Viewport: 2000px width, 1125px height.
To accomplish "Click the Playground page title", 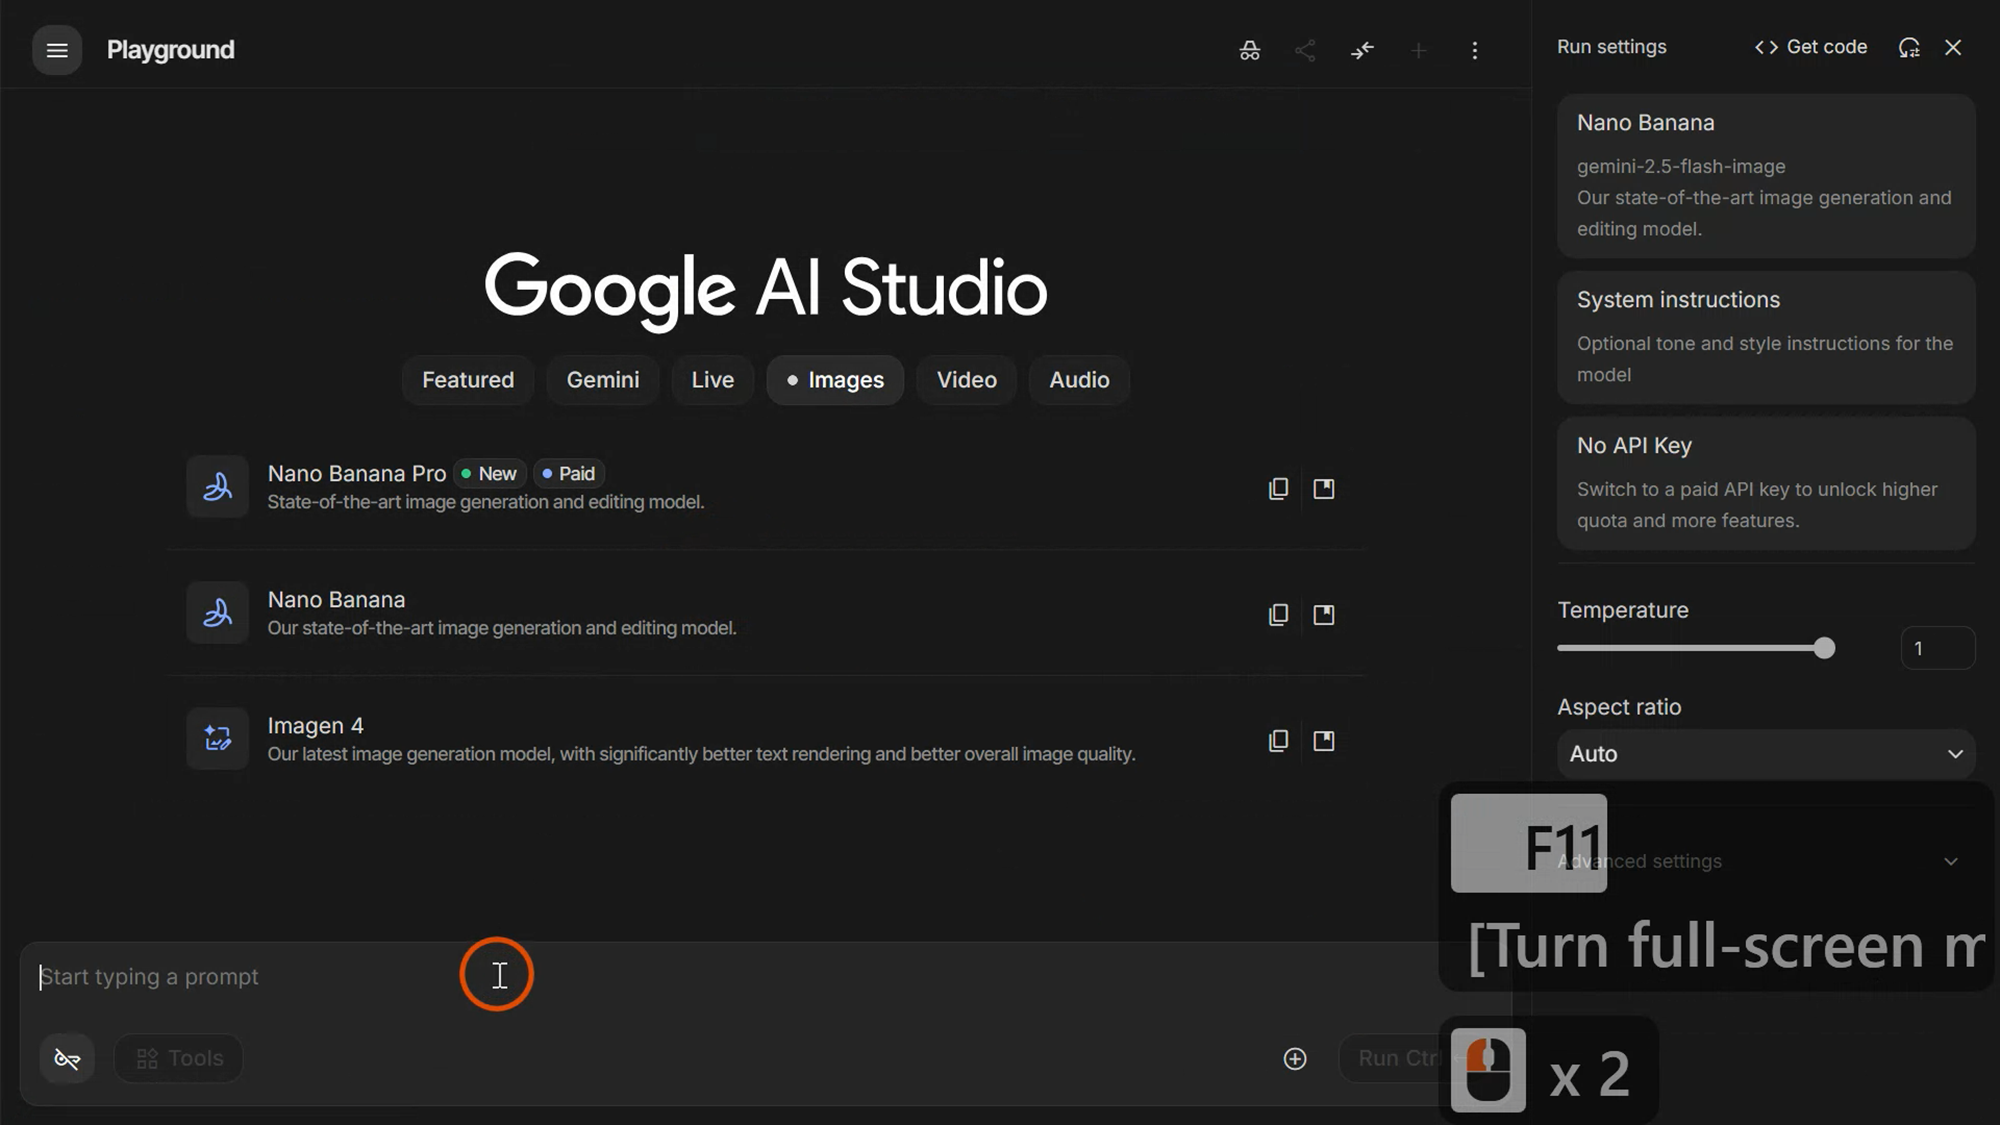I will click(171, 50).
